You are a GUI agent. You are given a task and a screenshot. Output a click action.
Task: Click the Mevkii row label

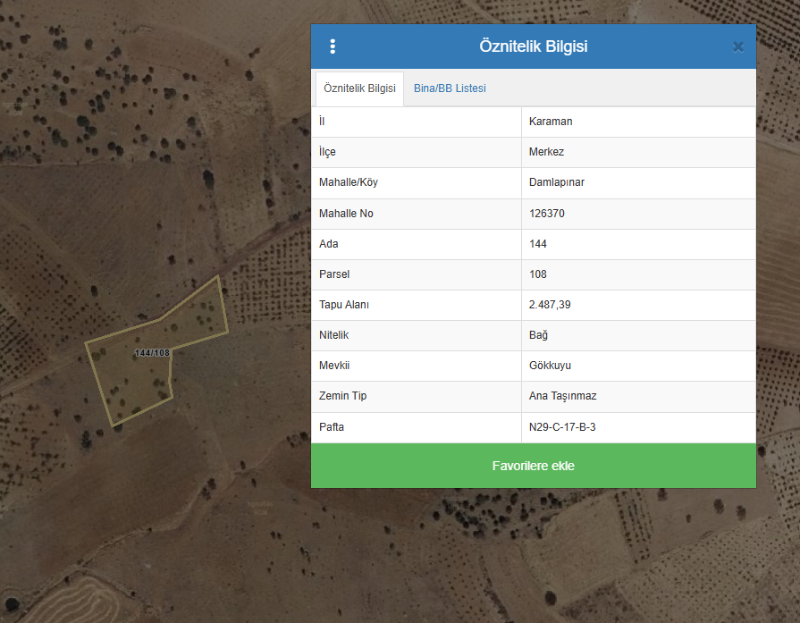[334, 365]
